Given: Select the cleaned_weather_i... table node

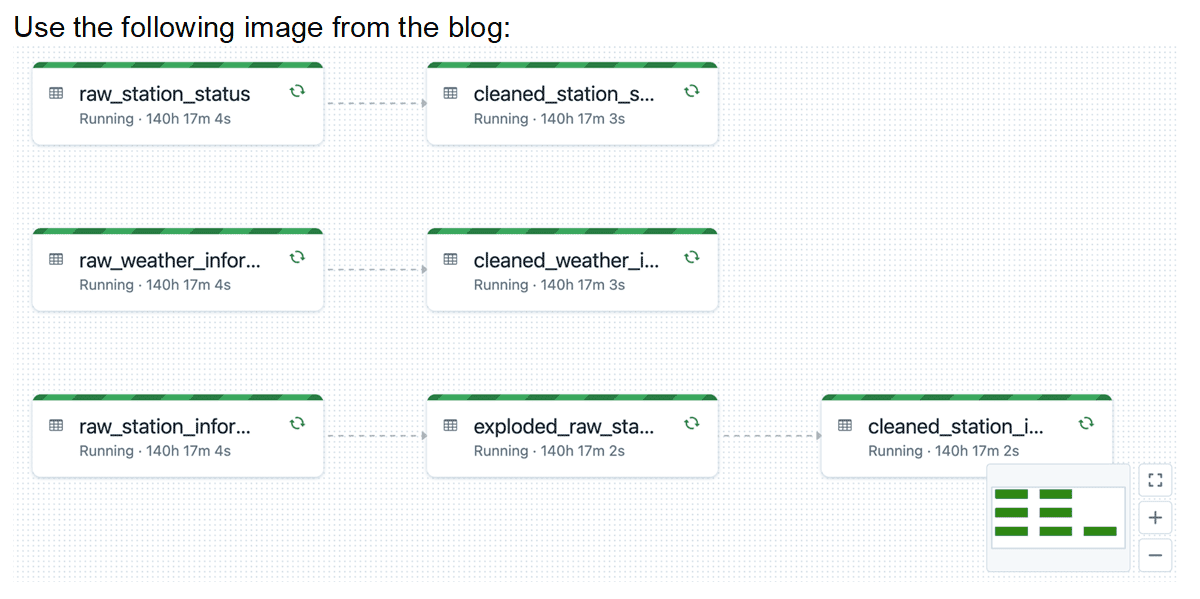Looking at the screenshot, I should tap(572, 271).
